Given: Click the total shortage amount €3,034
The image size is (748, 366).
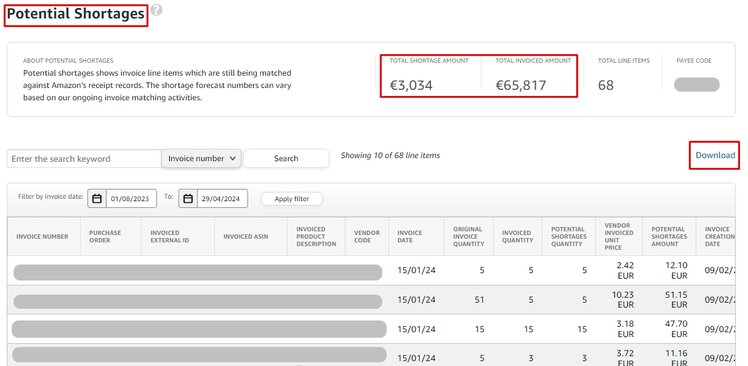Looking at the screenshot, I should (x=411, y=85).
